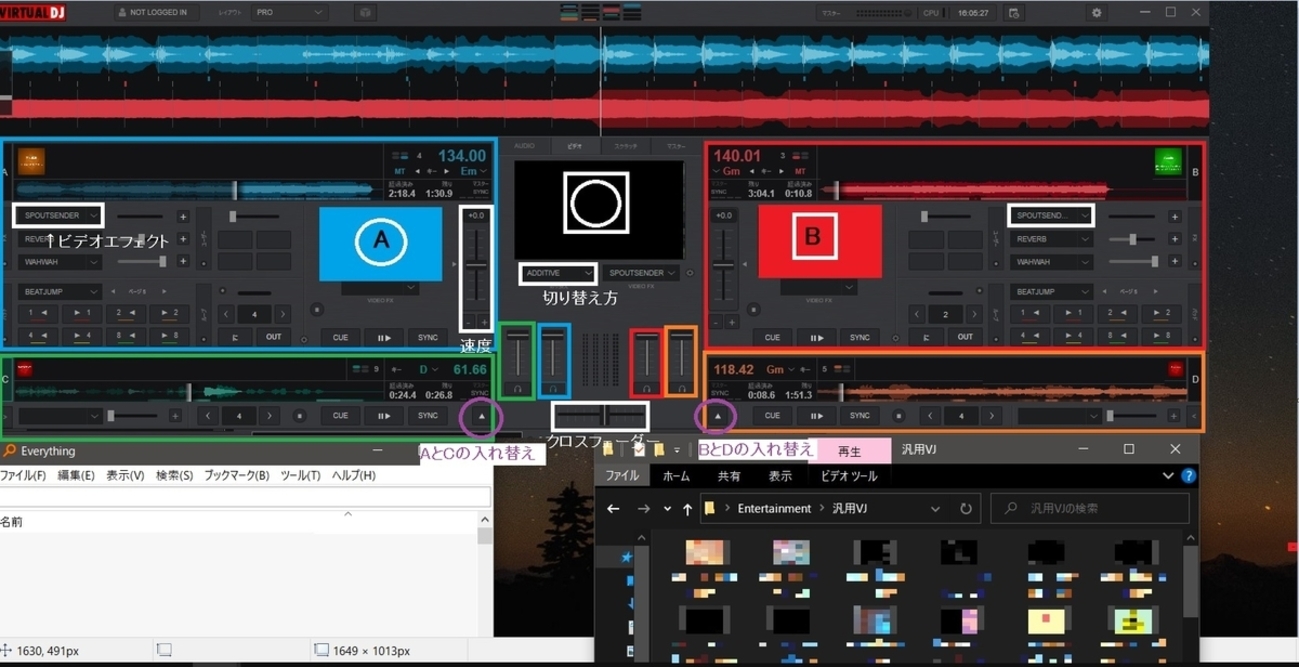Open deck A key Em dropdown
This screenshot has width=1299, height=667.
473,171
